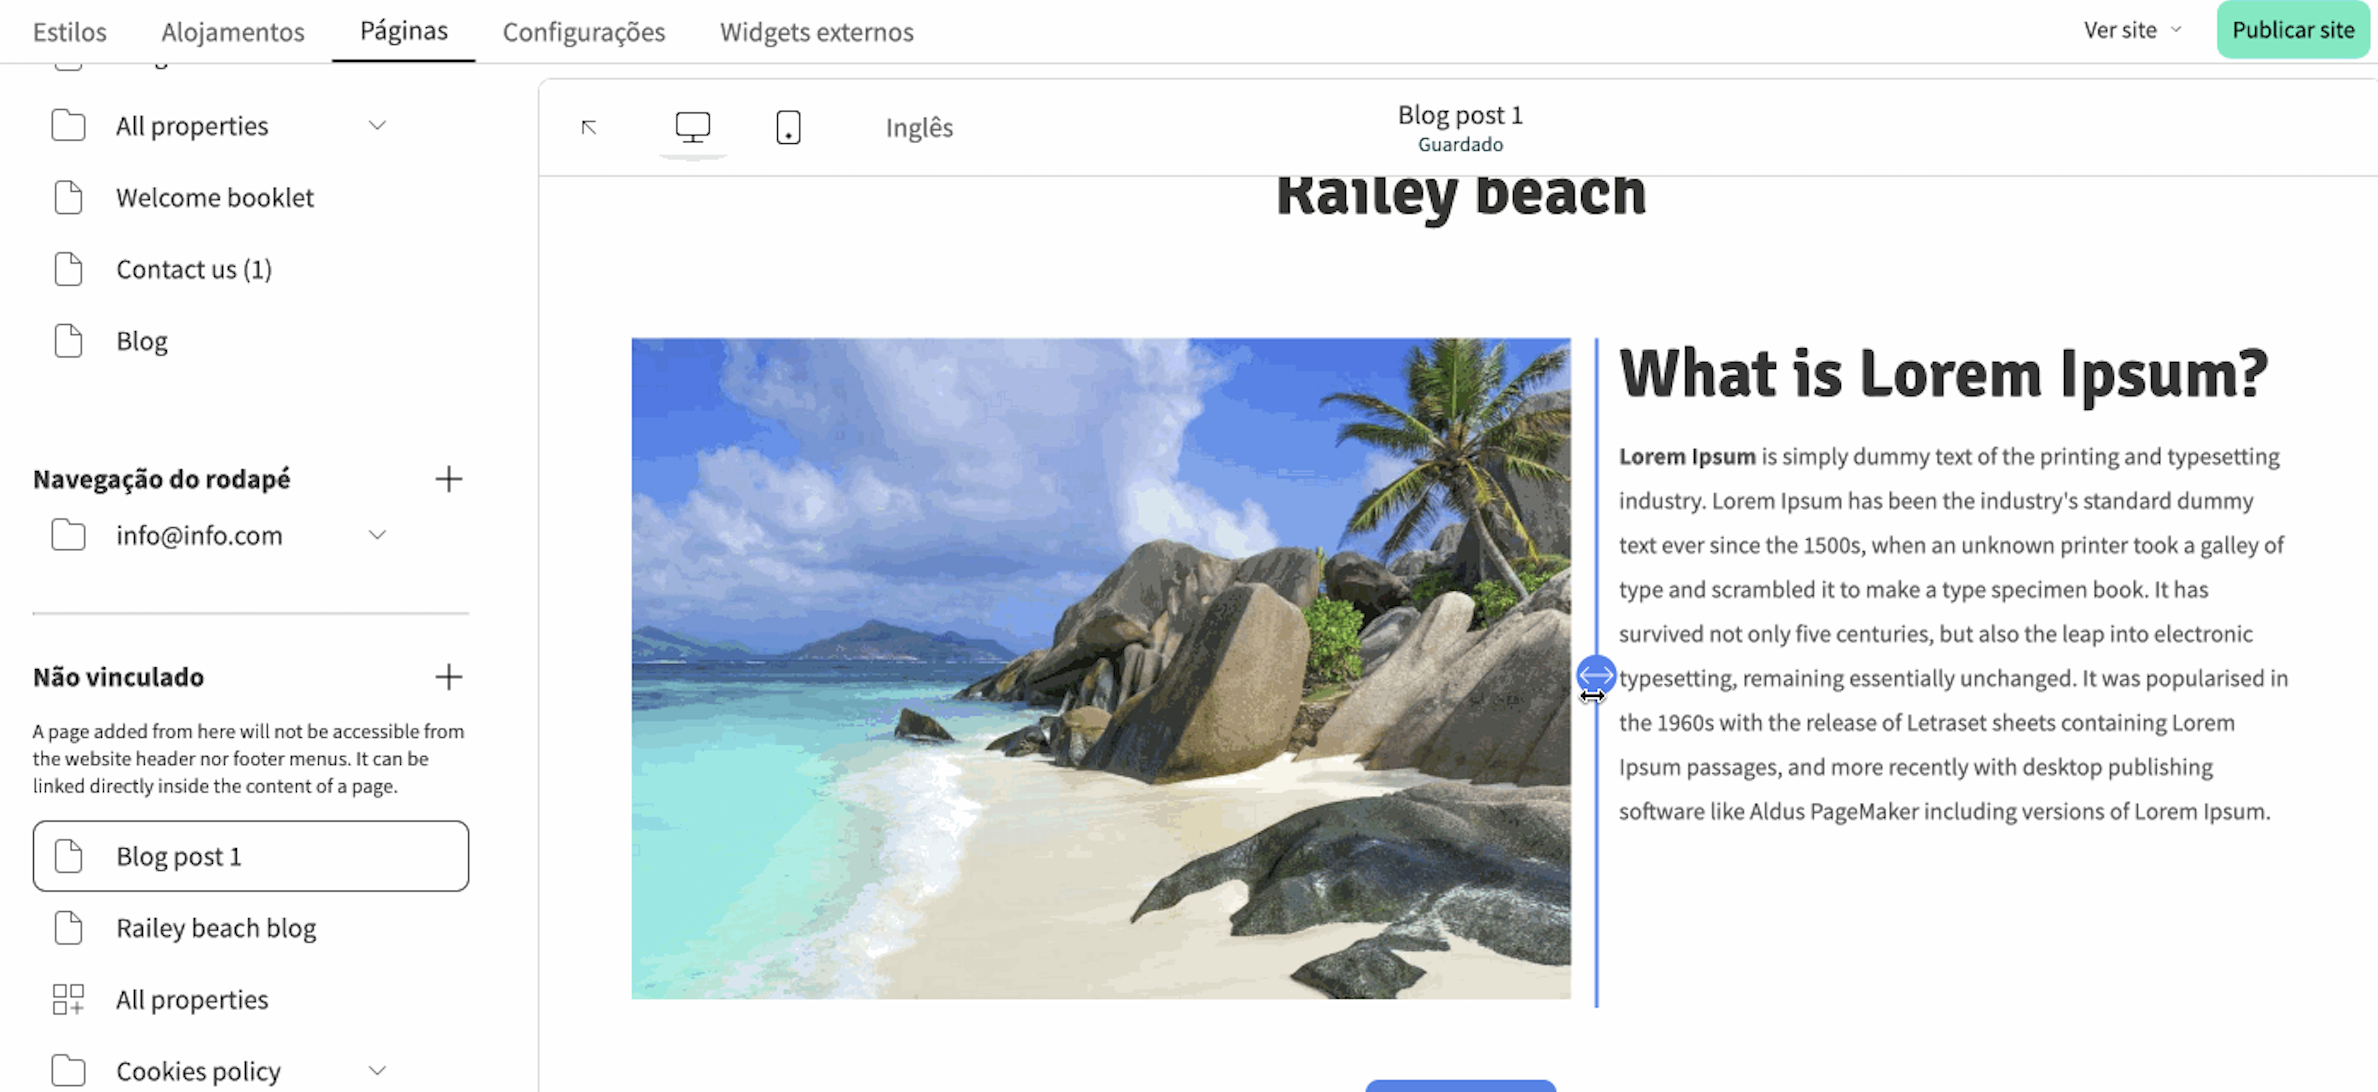Expand the All properties folder chevron
The image size is (2378, 1092).
(x=377, y=126)
